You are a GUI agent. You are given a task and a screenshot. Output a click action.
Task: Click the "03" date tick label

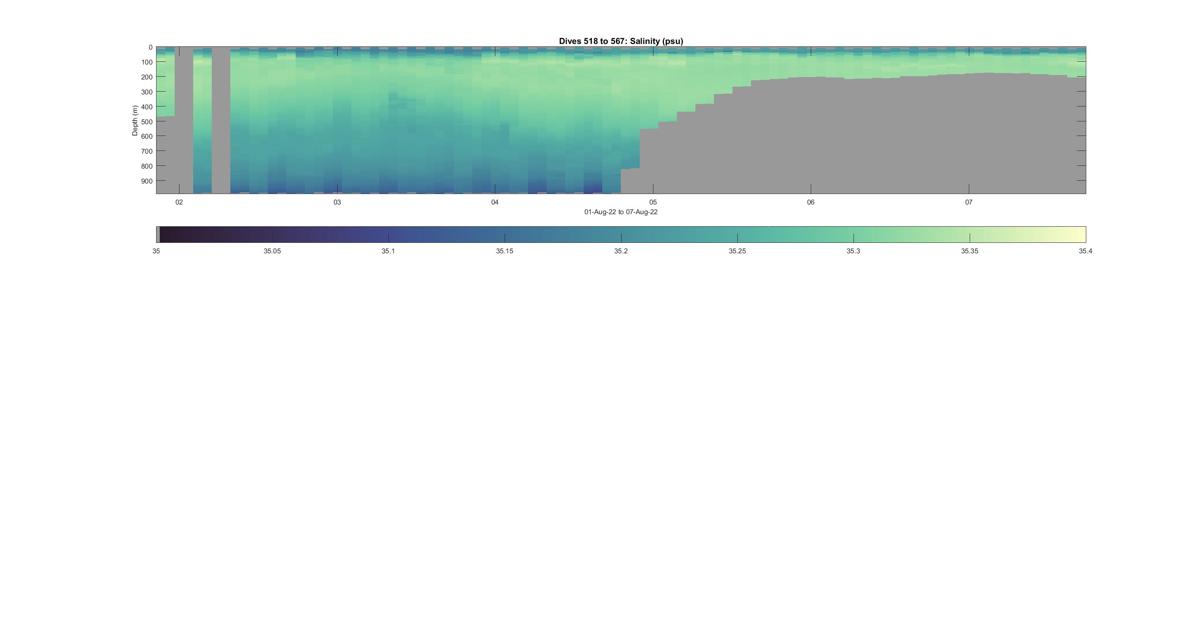337,202
